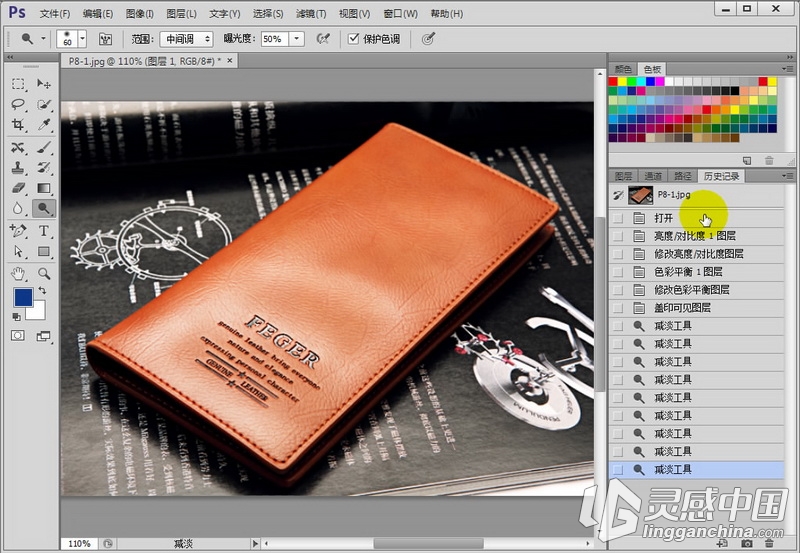This screenshot has width=800, height=553.
Task: Open the 范围 中间调 dropdown
Action: pos(186,39)
